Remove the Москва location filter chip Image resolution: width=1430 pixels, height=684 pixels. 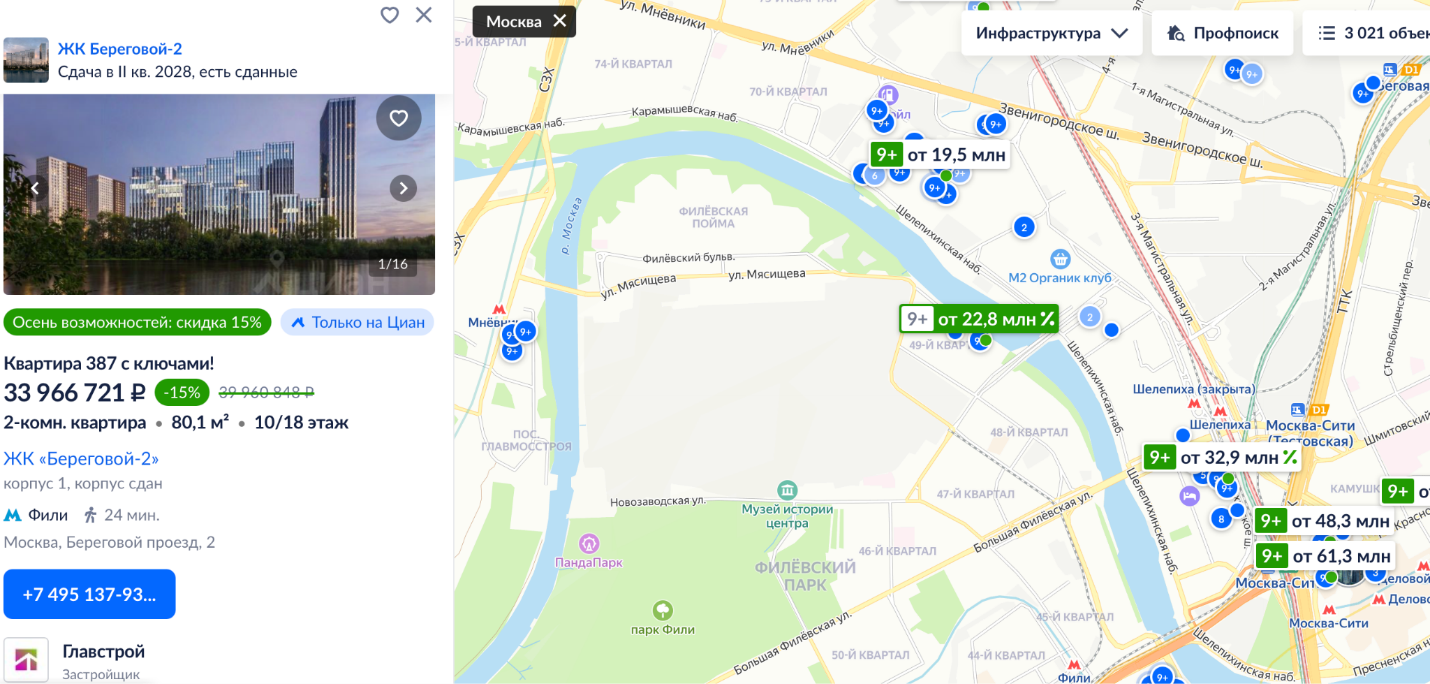click(559, 21)
